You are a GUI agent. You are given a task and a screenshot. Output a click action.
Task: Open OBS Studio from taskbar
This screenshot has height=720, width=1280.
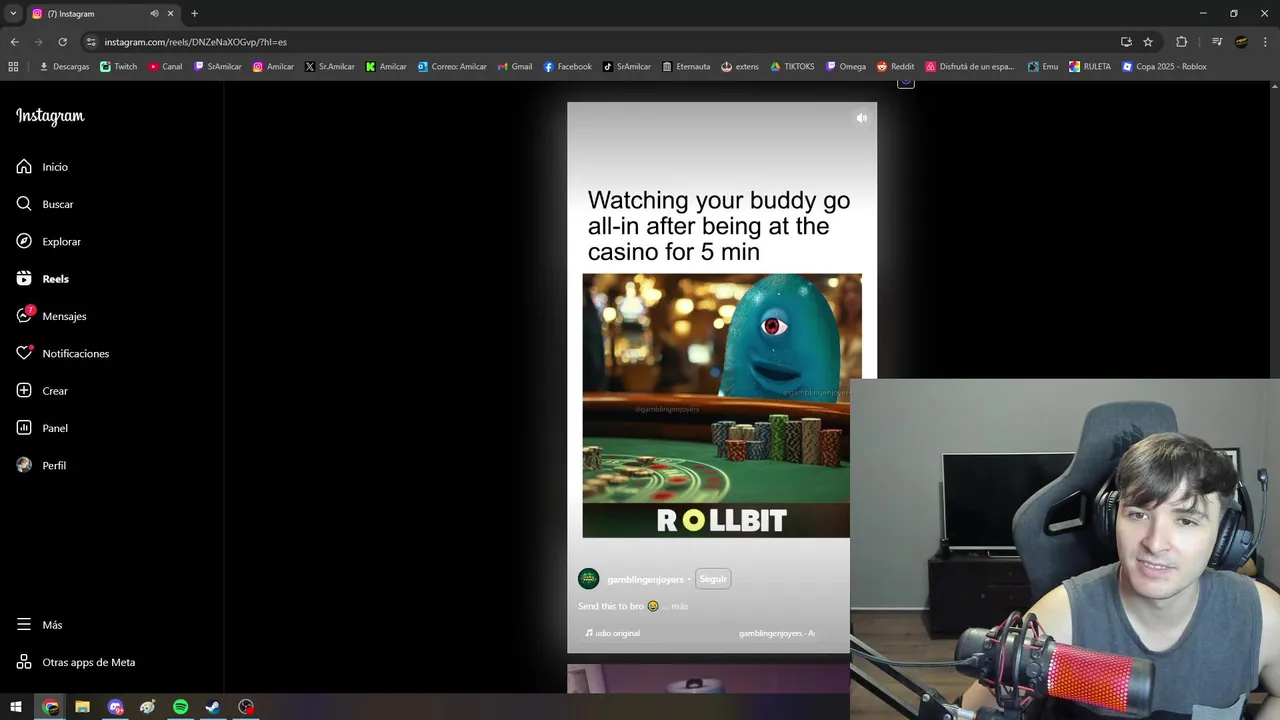click(x=246, y=707)
